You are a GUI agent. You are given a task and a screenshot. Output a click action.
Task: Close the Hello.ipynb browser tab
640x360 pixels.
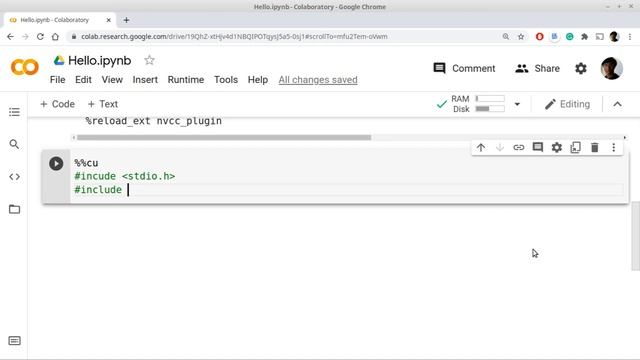coord(109,20)
